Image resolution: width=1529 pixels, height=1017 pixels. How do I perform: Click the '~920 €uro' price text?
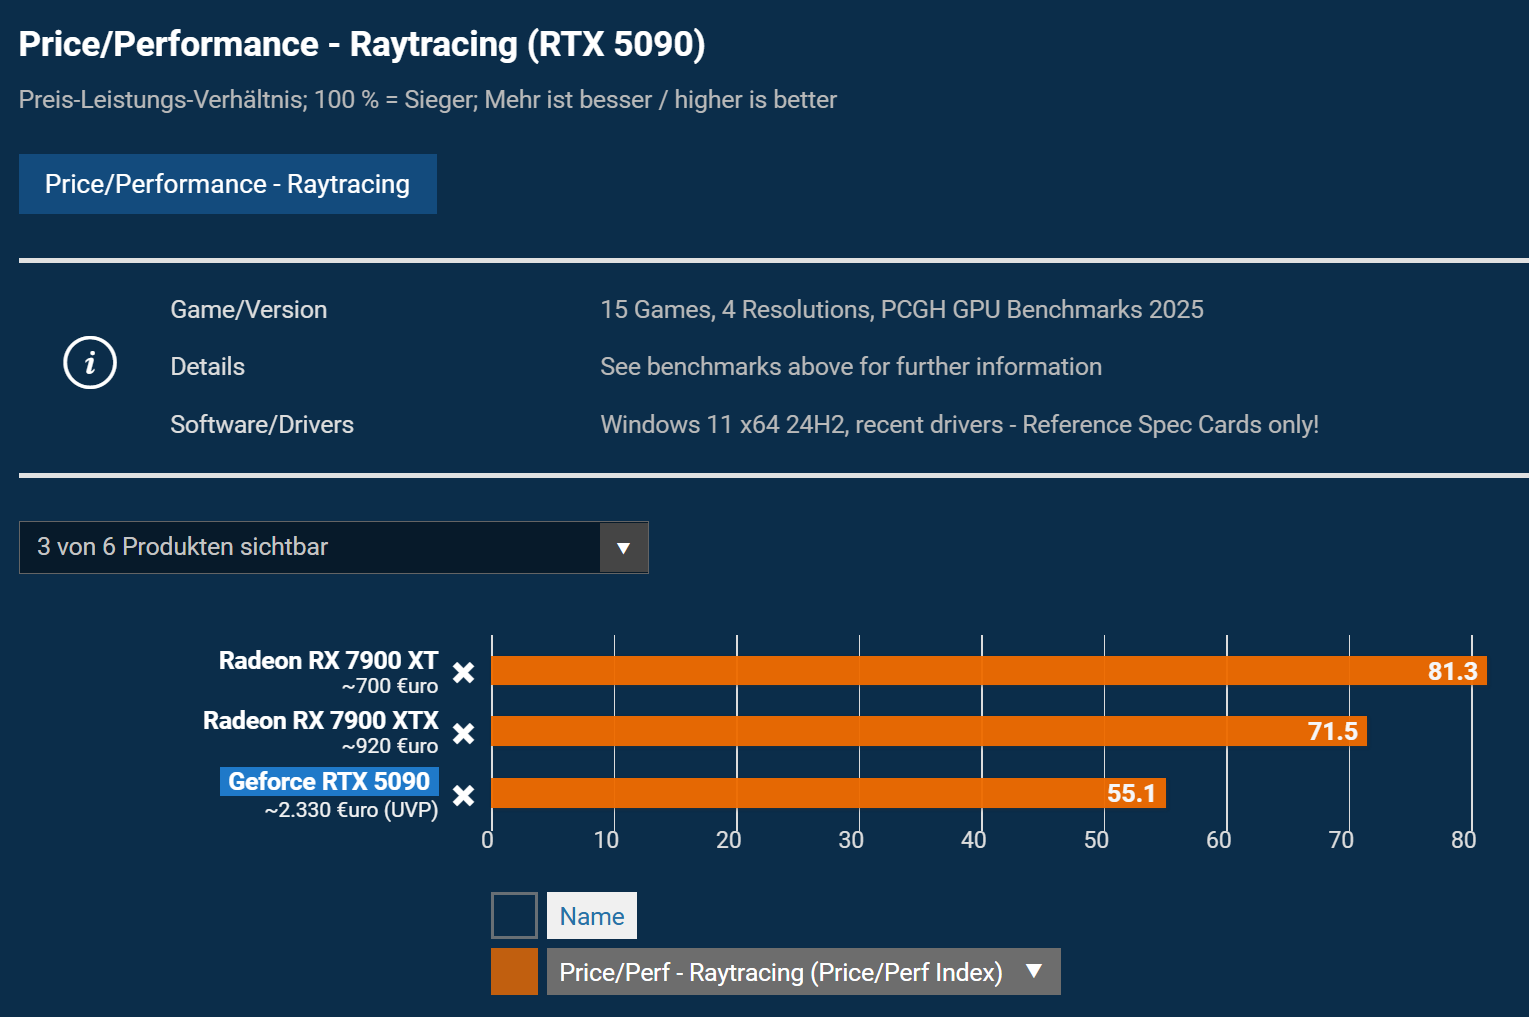tap(390, 746)
